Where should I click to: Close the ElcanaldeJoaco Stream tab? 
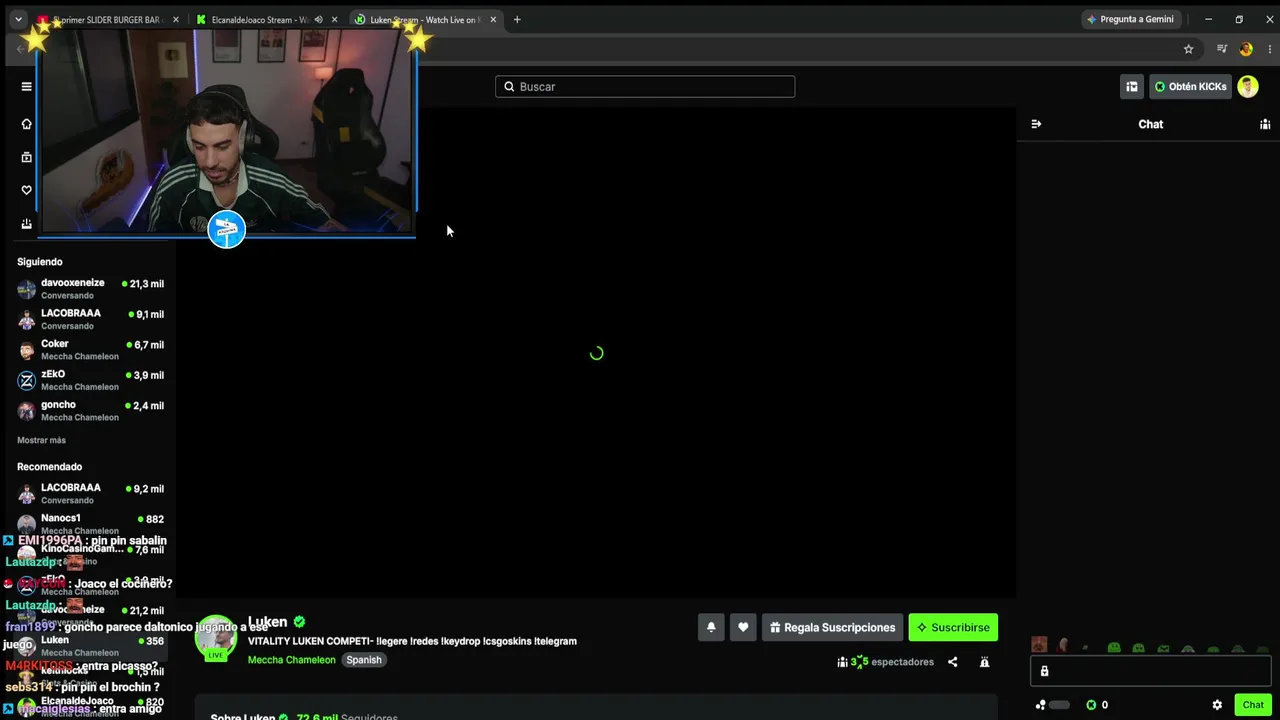click(x=334, y=20)
